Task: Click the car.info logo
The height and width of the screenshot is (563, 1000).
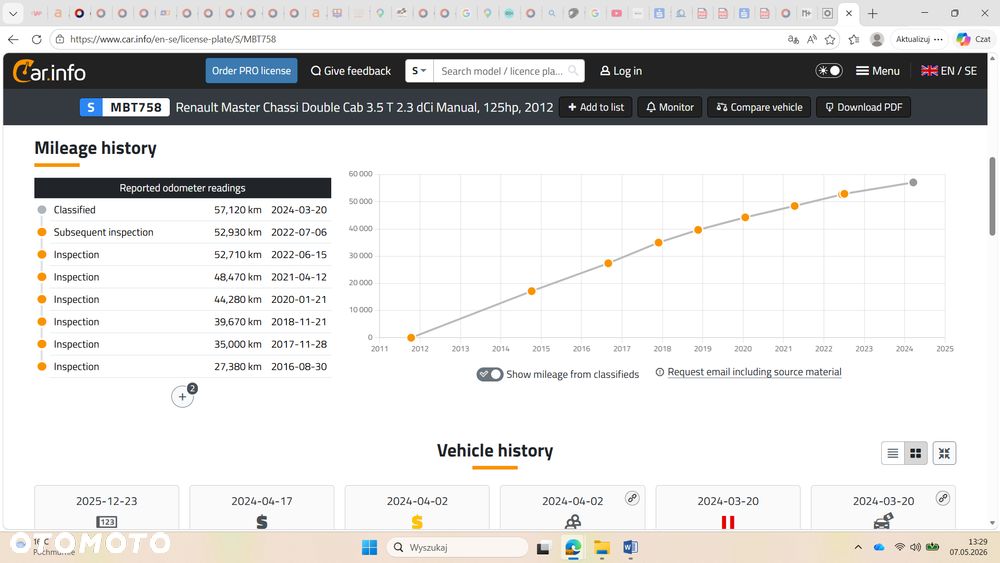Action: 49,71
